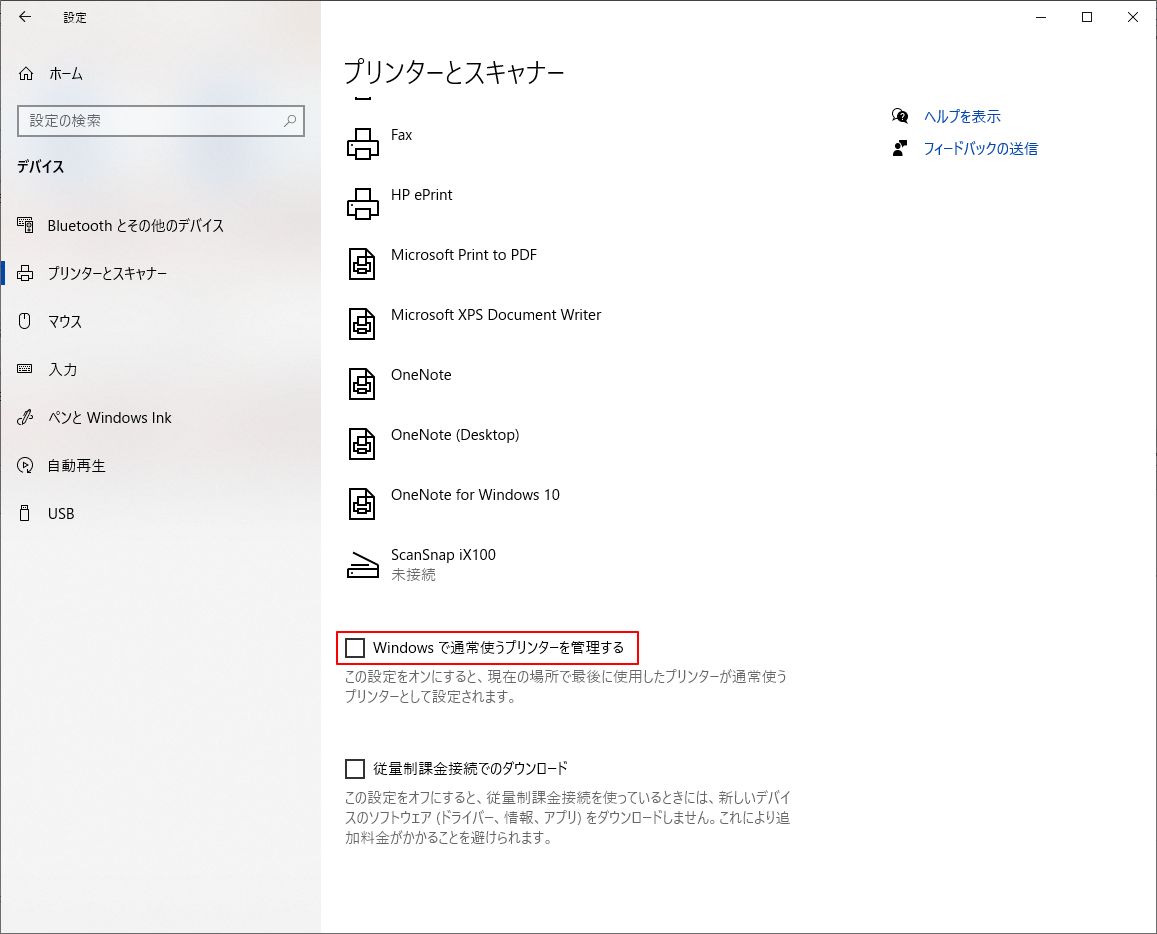The height and width of the screenshot is (934, 1157).
Task: Open the ヘルプを表示 link
Action: pyautogui.click(x=962, y=116)
